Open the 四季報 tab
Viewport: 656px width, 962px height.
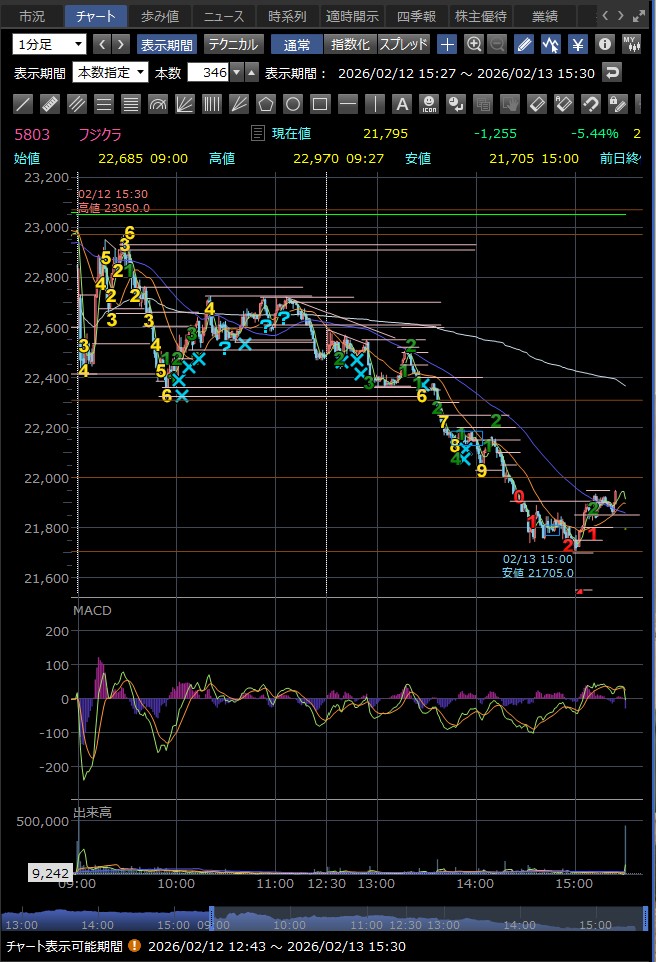[x=416, y=16]
